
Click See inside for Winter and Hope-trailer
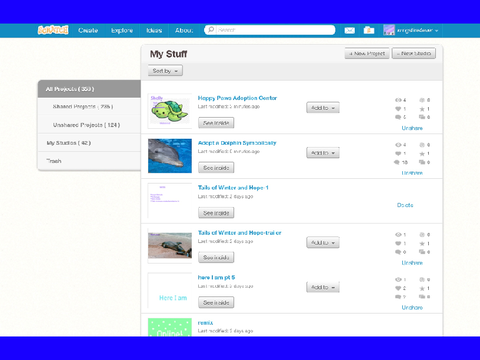(216, 257)
